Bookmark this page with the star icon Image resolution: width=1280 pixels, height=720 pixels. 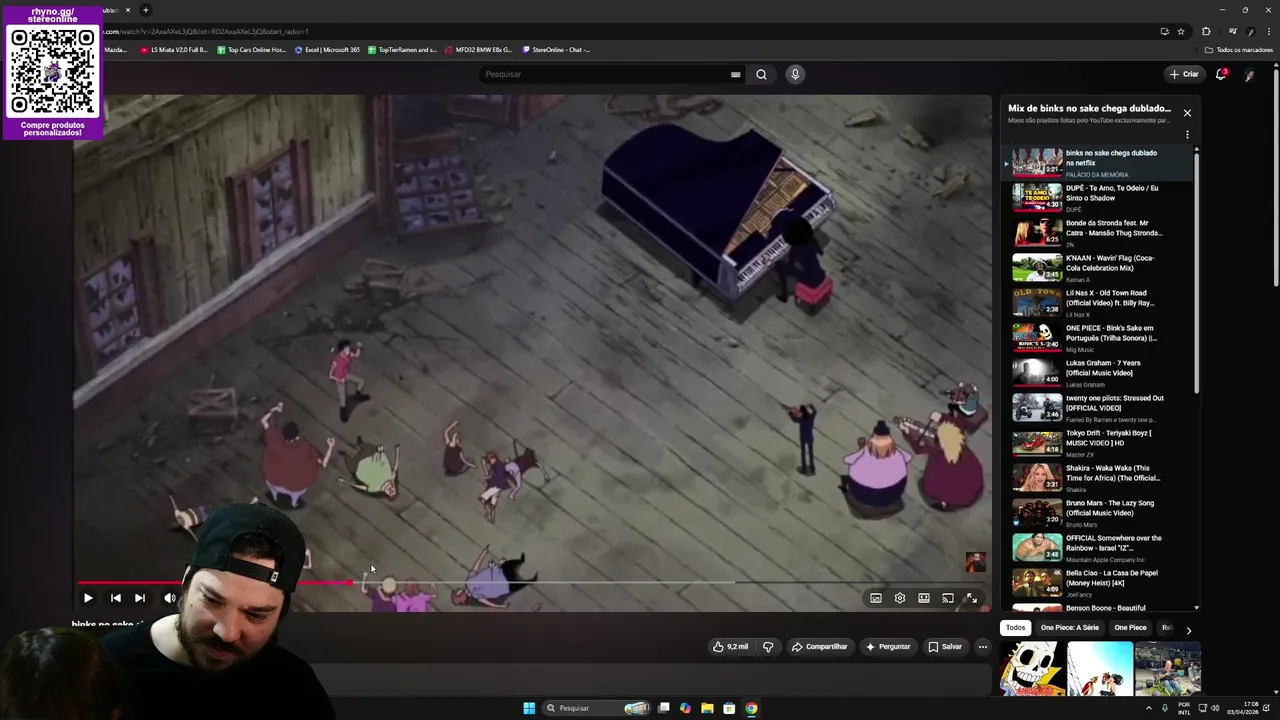pyautogui.click(x=1181, y=31)
